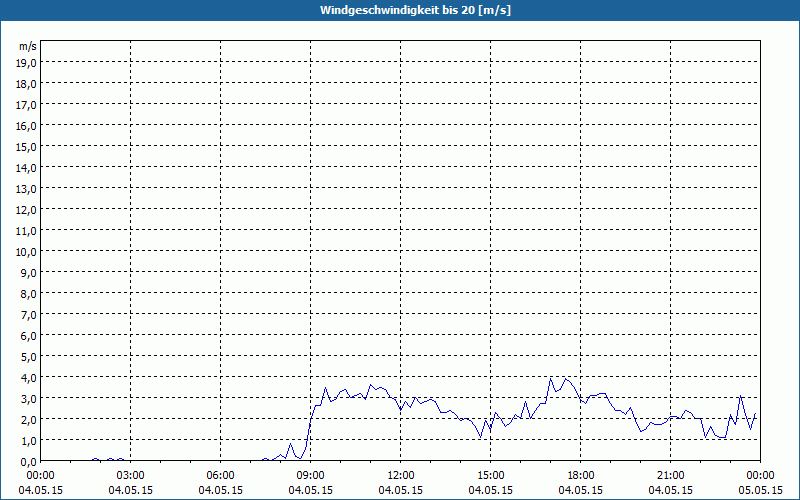Click the '2,0' y-axis label
Screen dimensions: 800x500
(28, 419)
